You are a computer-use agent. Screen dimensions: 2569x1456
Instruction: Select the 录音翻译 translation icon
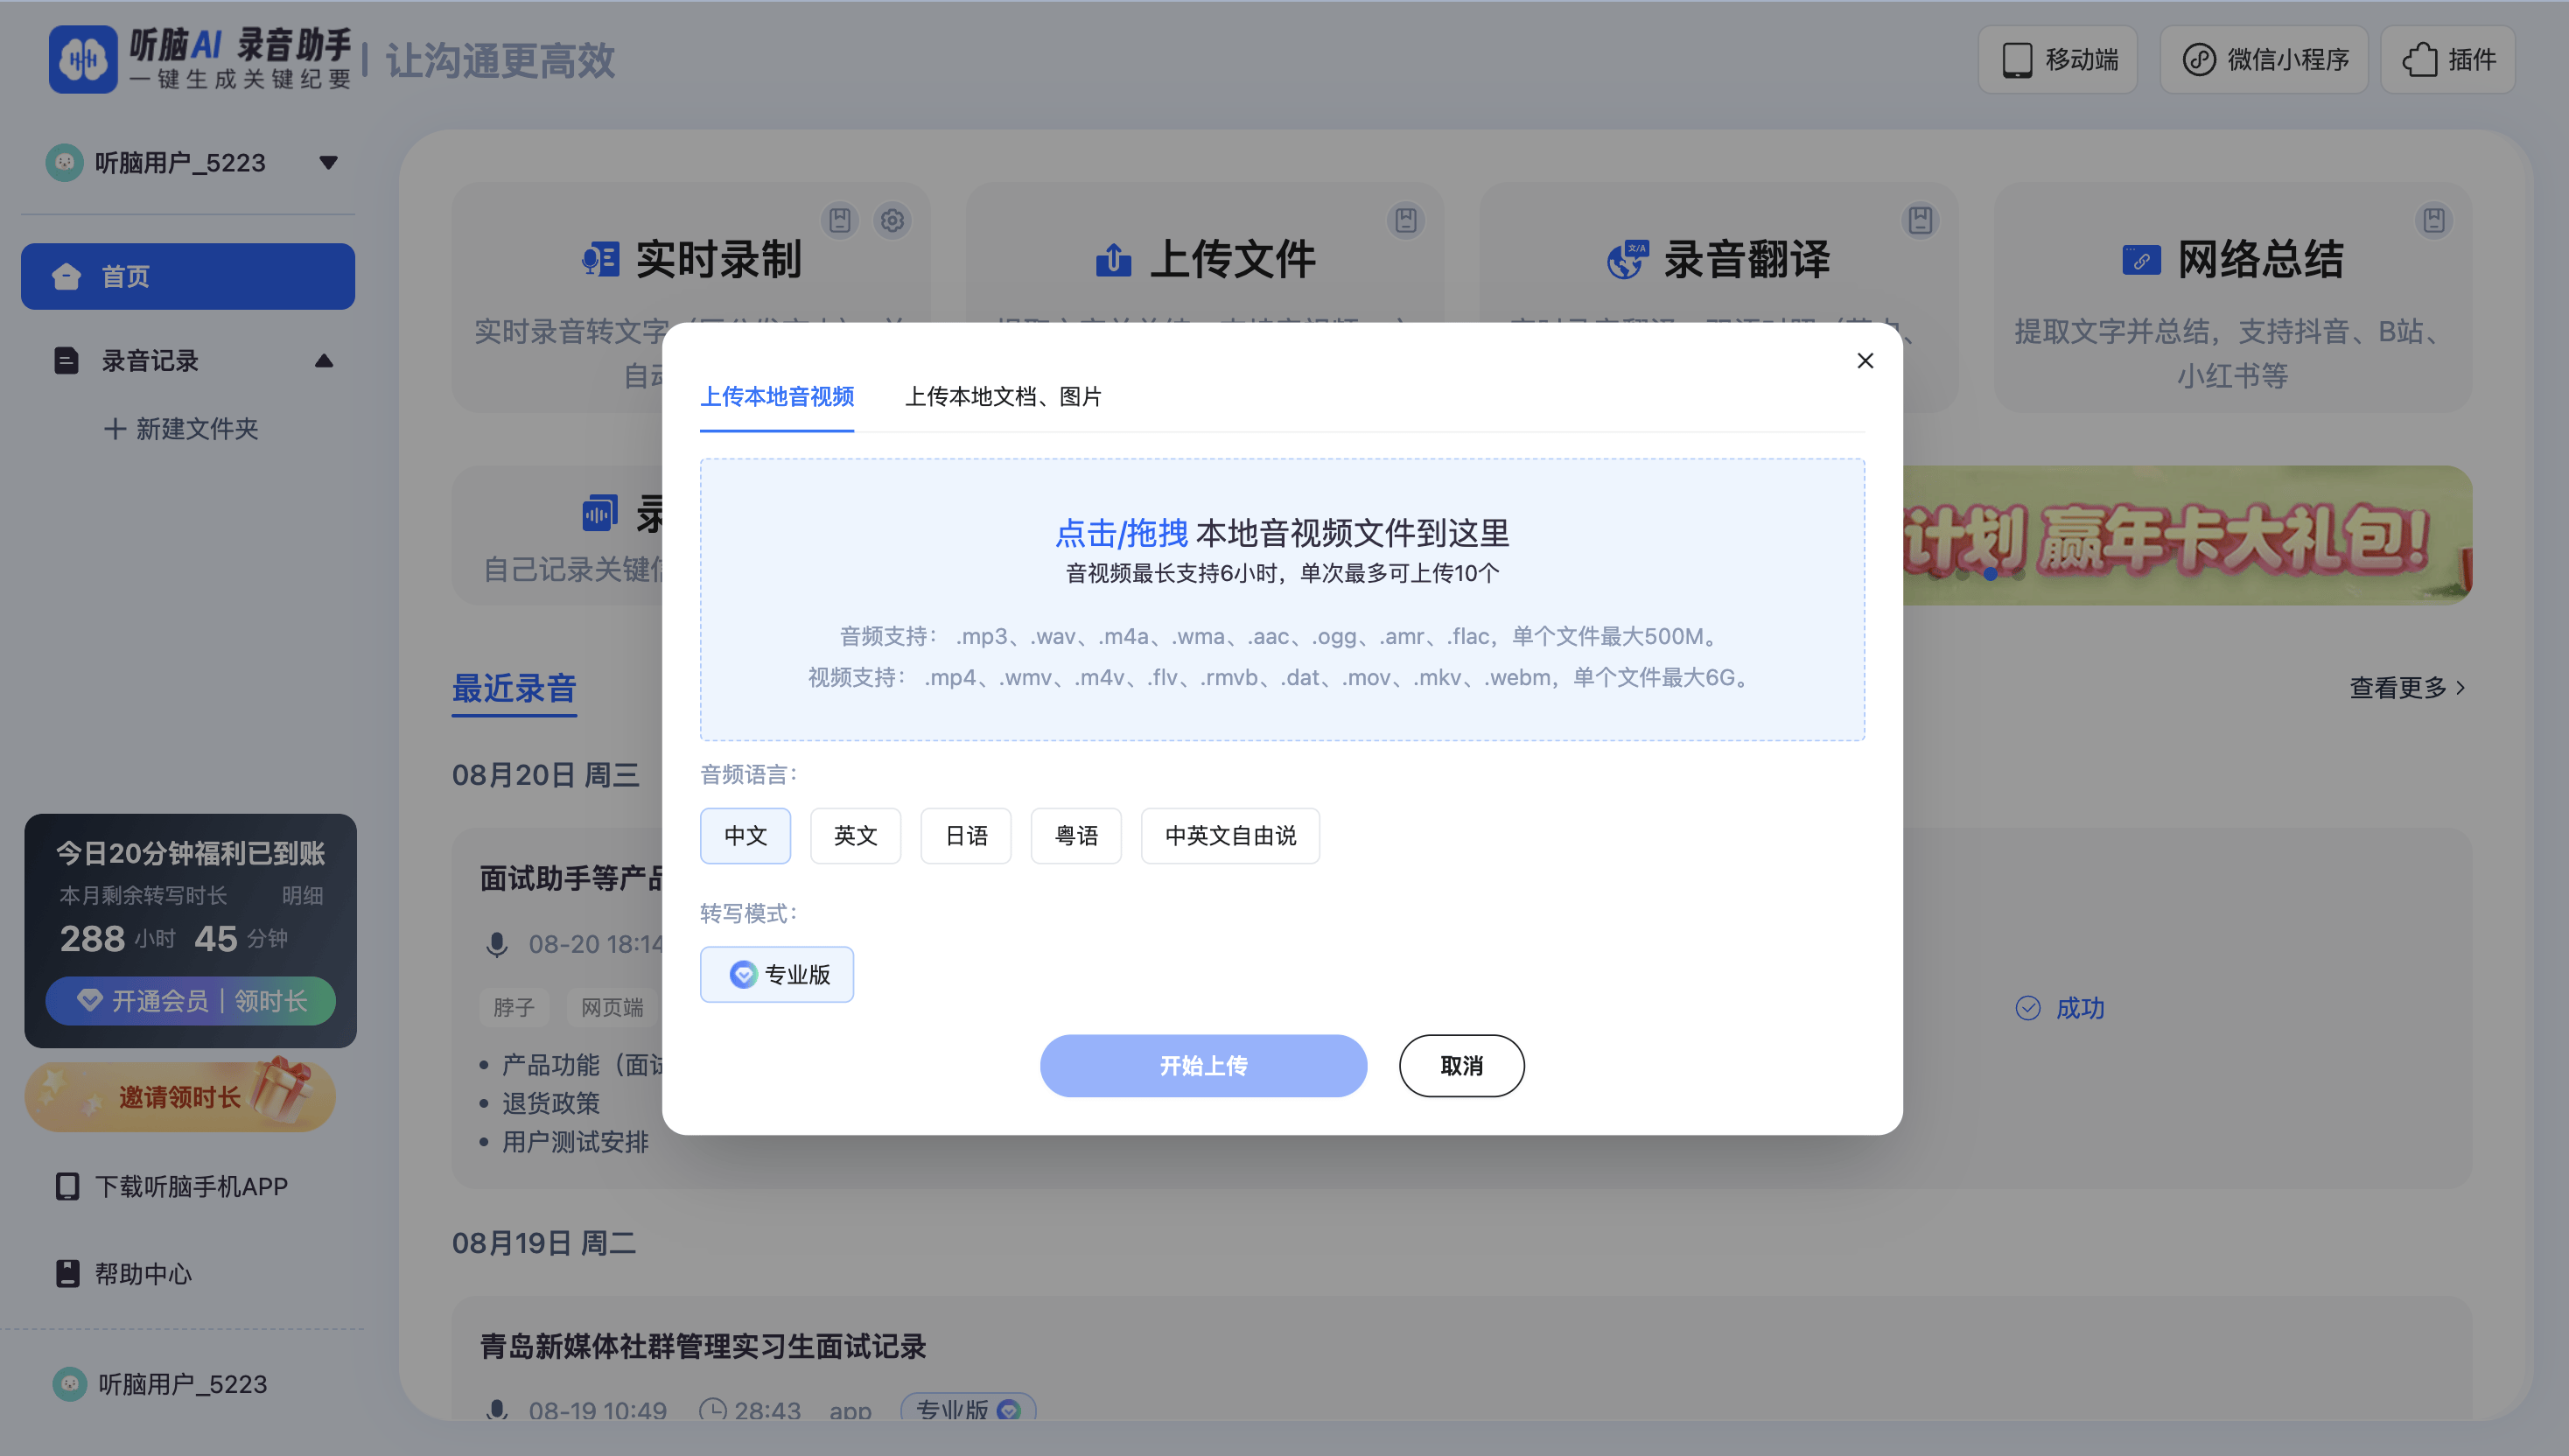point(1626,258)
